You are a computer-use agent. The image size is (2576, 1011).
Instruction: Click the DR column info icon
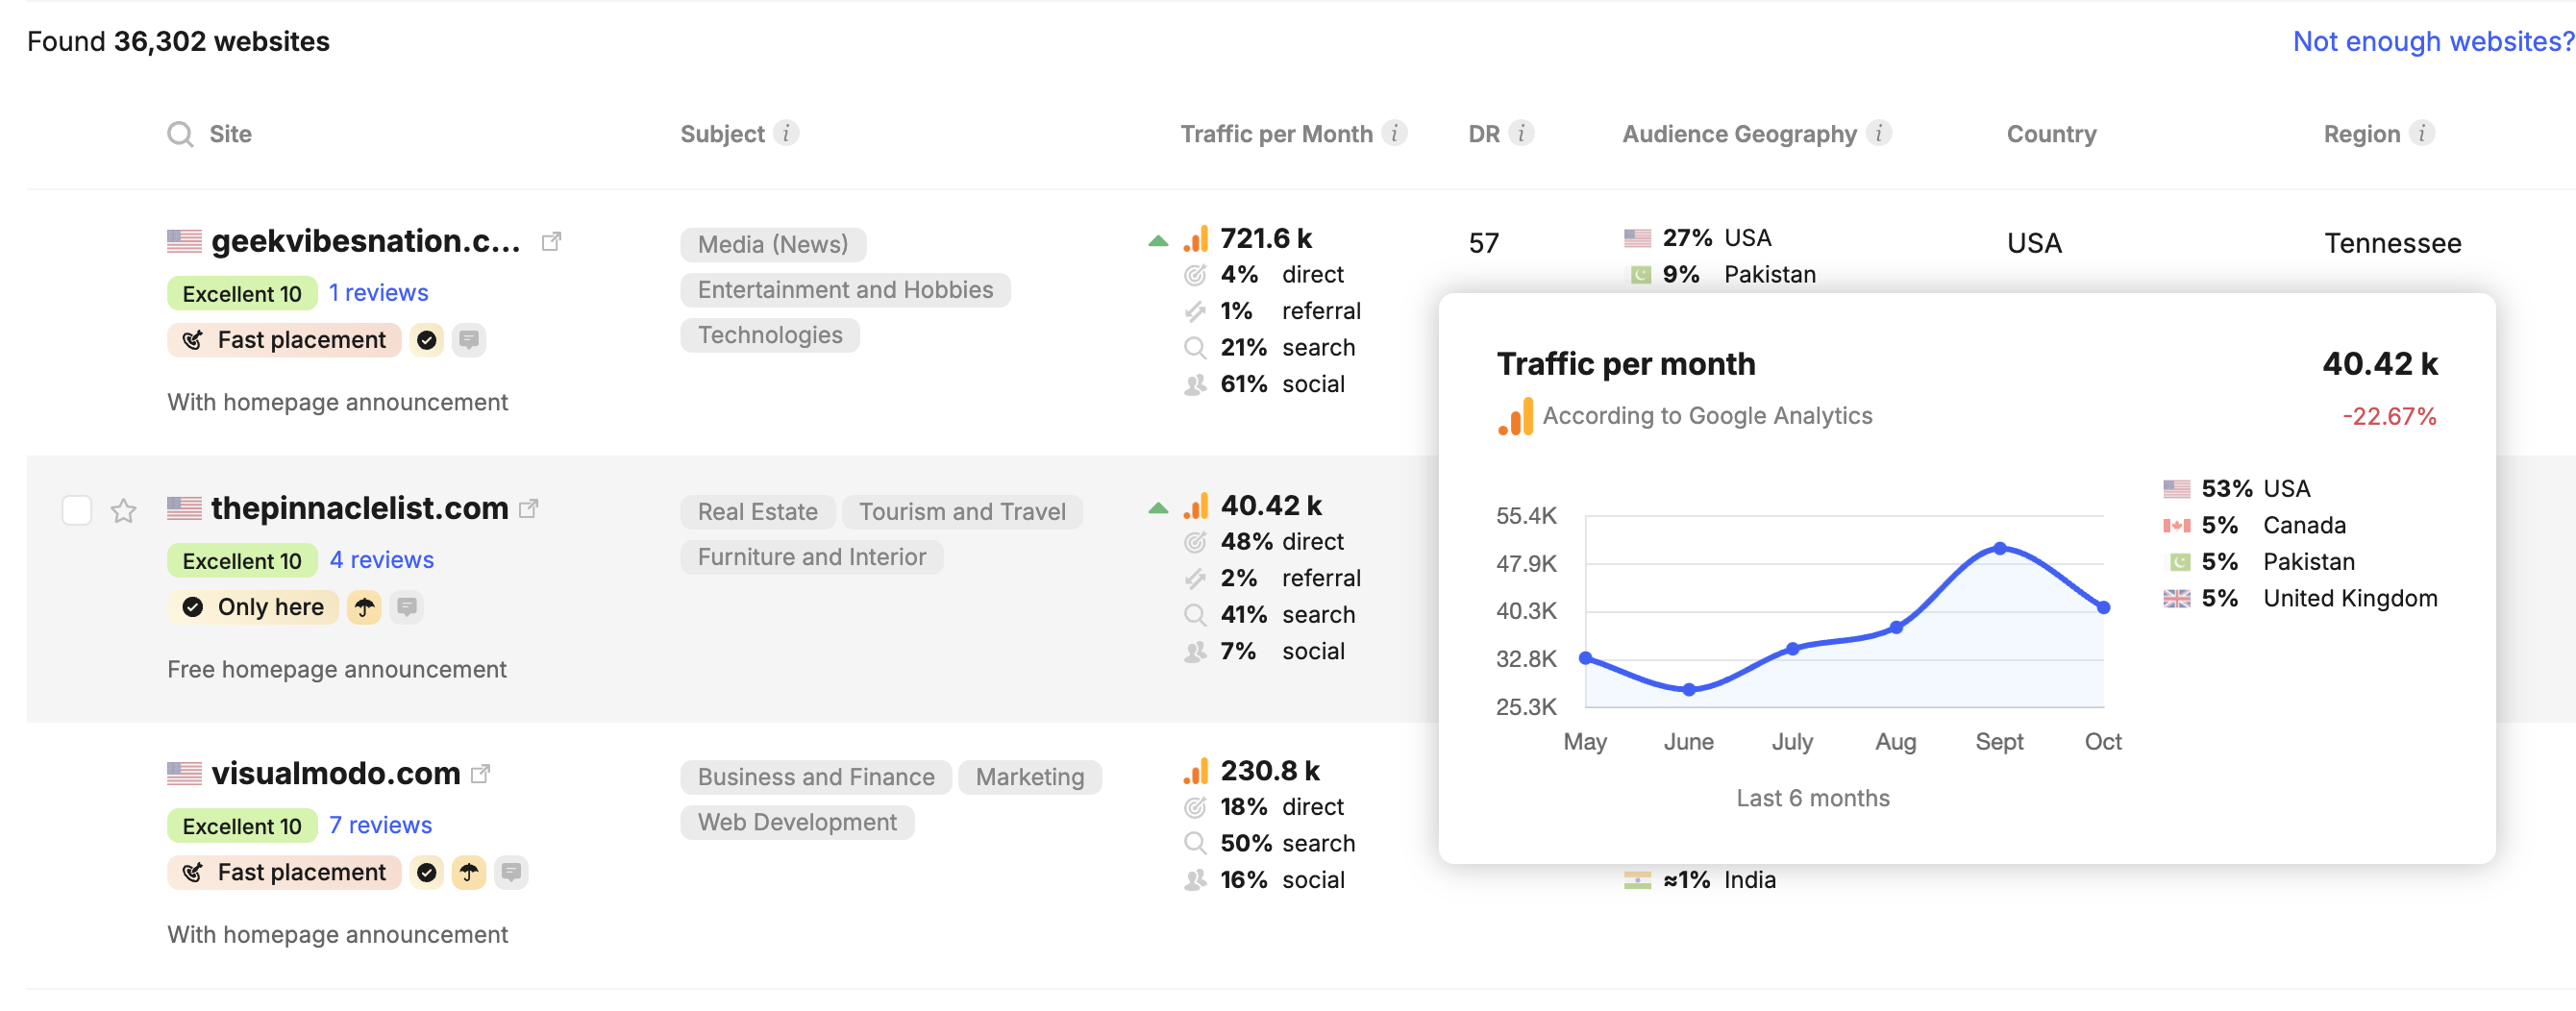pos(1521,133)
